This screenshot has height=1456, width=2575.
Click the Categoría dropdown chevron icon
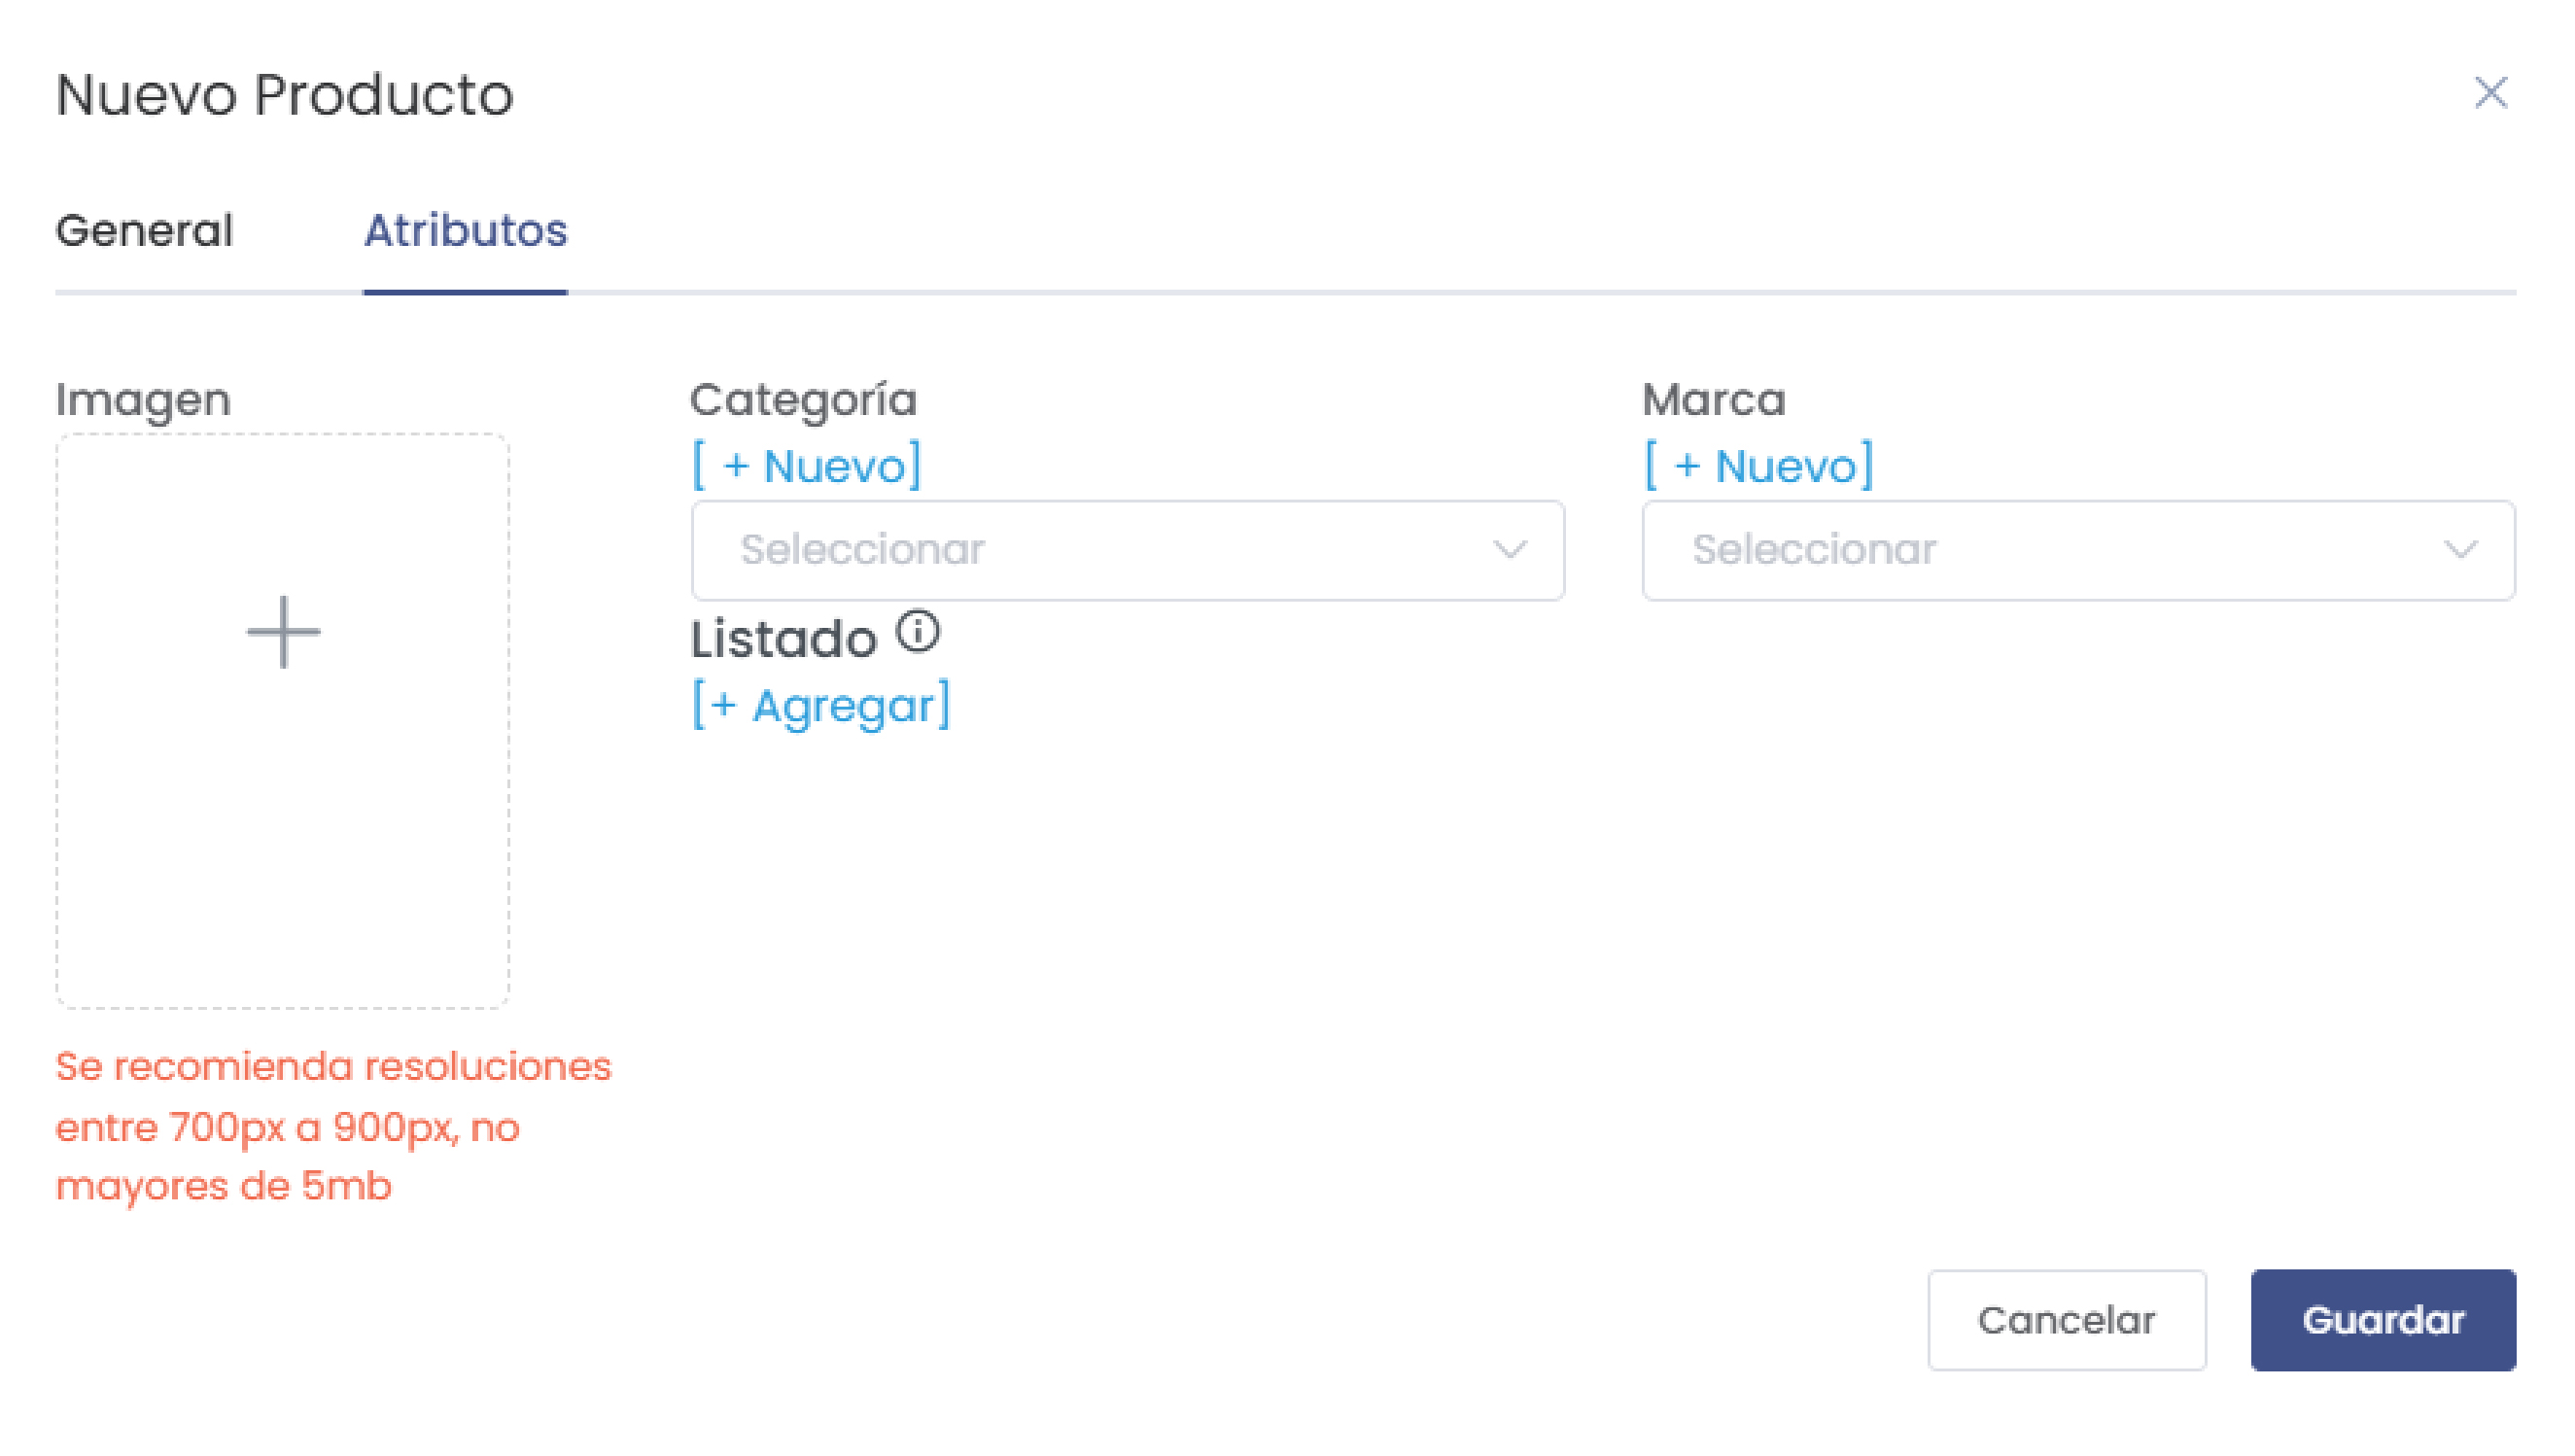click(1510, 549)
